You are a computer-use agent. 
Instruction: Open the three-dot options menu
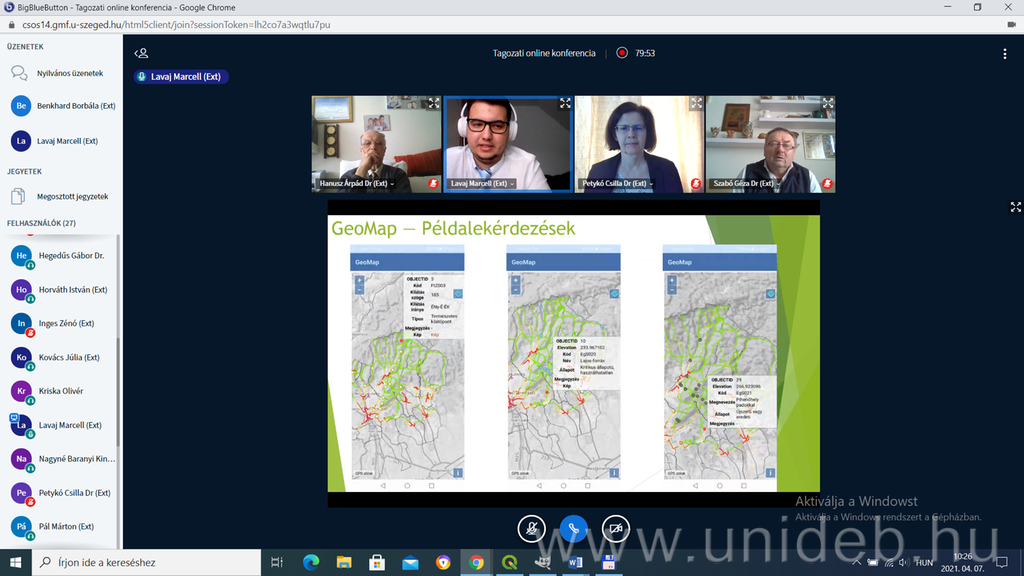tap(1005, 54)
